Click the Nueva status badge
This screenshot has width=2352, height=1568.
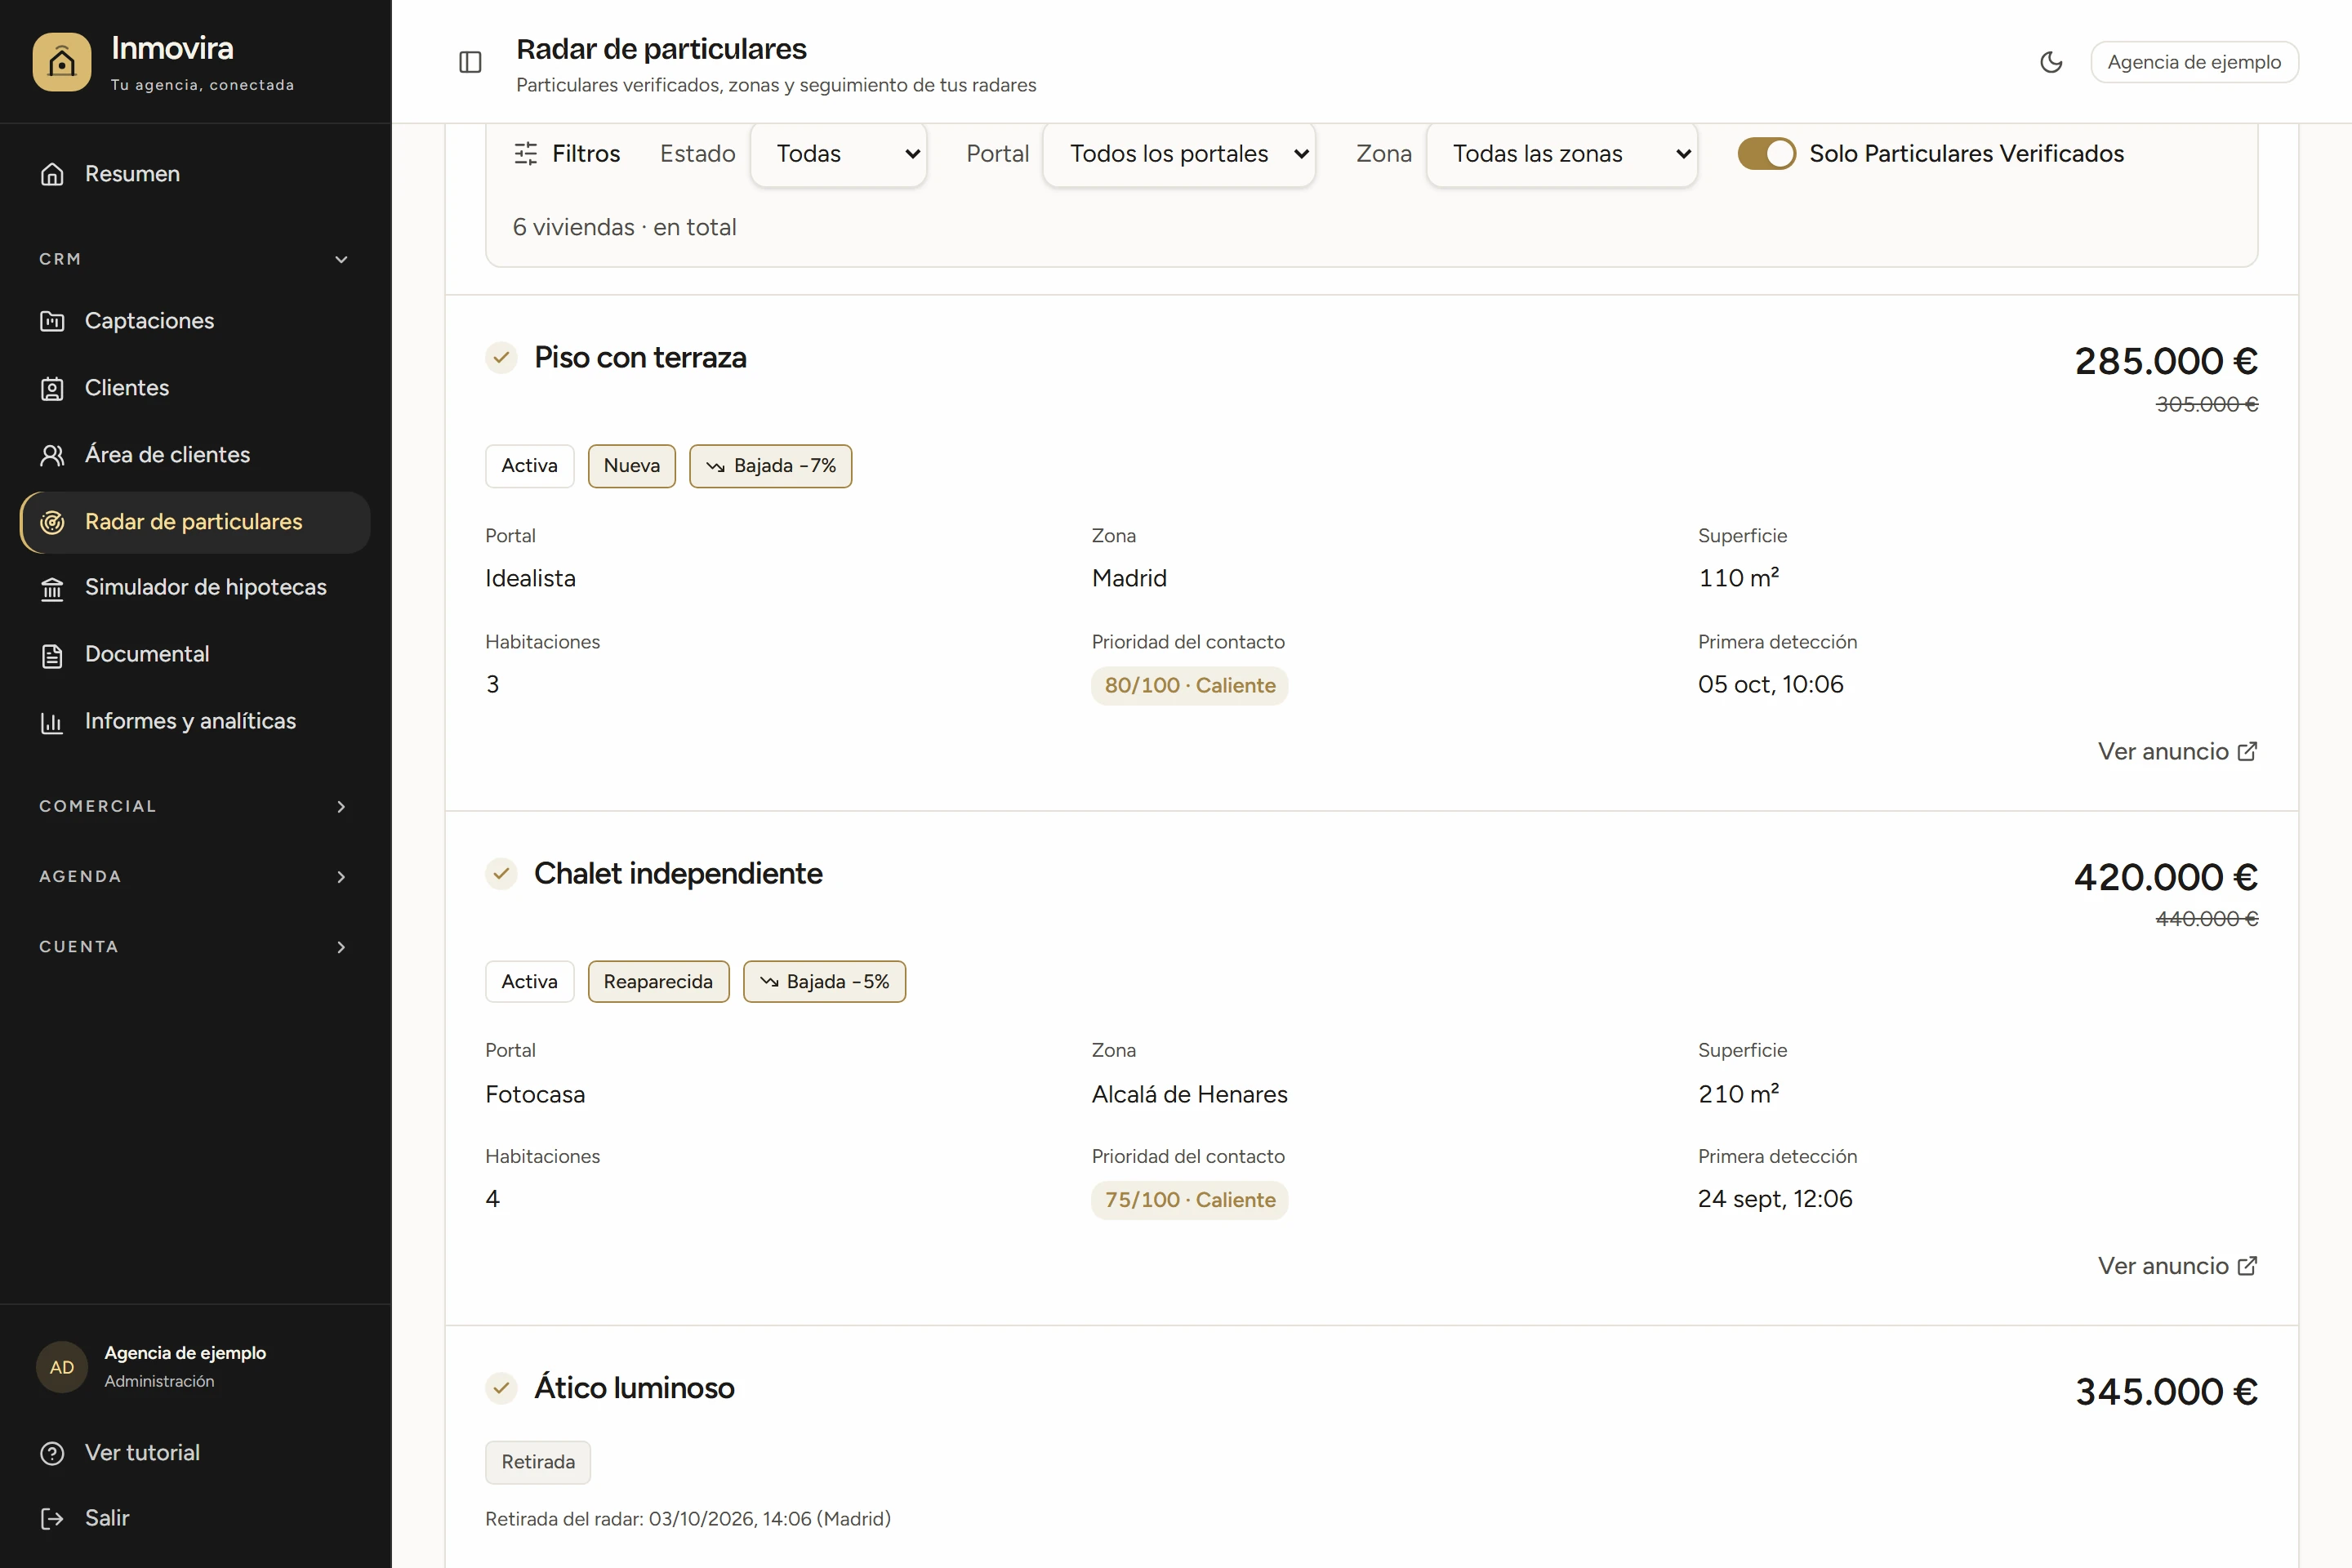(631, 466)
